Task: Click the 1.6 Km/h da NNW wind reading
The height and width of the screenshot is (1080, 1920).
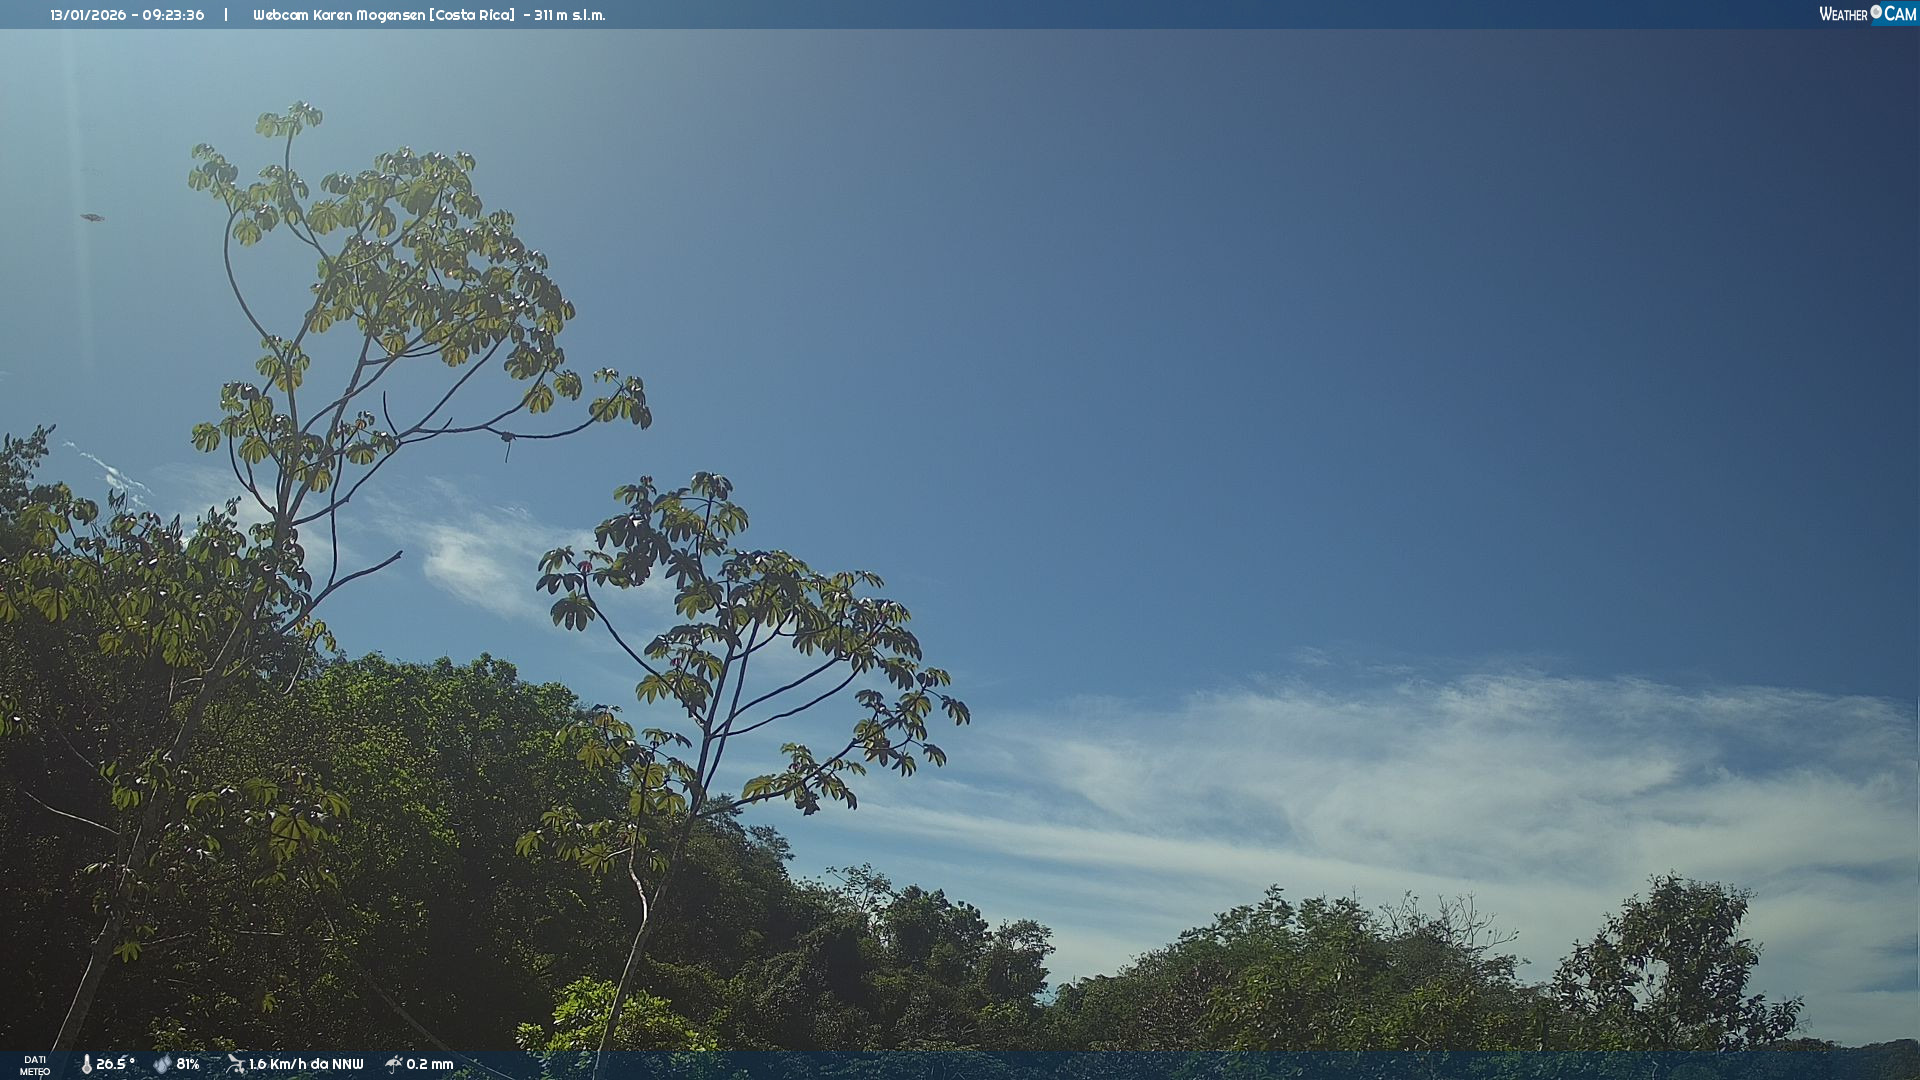Action: (x=306, y=1064)
